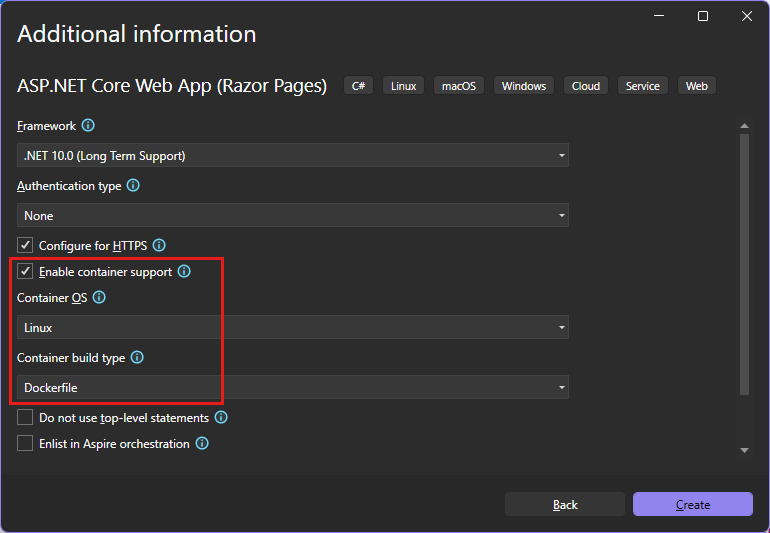Image resolution: width=770 pixels, height=533 pixels.
Task: Open the Container build type dropdown
Action: click(x=293, y=387)
